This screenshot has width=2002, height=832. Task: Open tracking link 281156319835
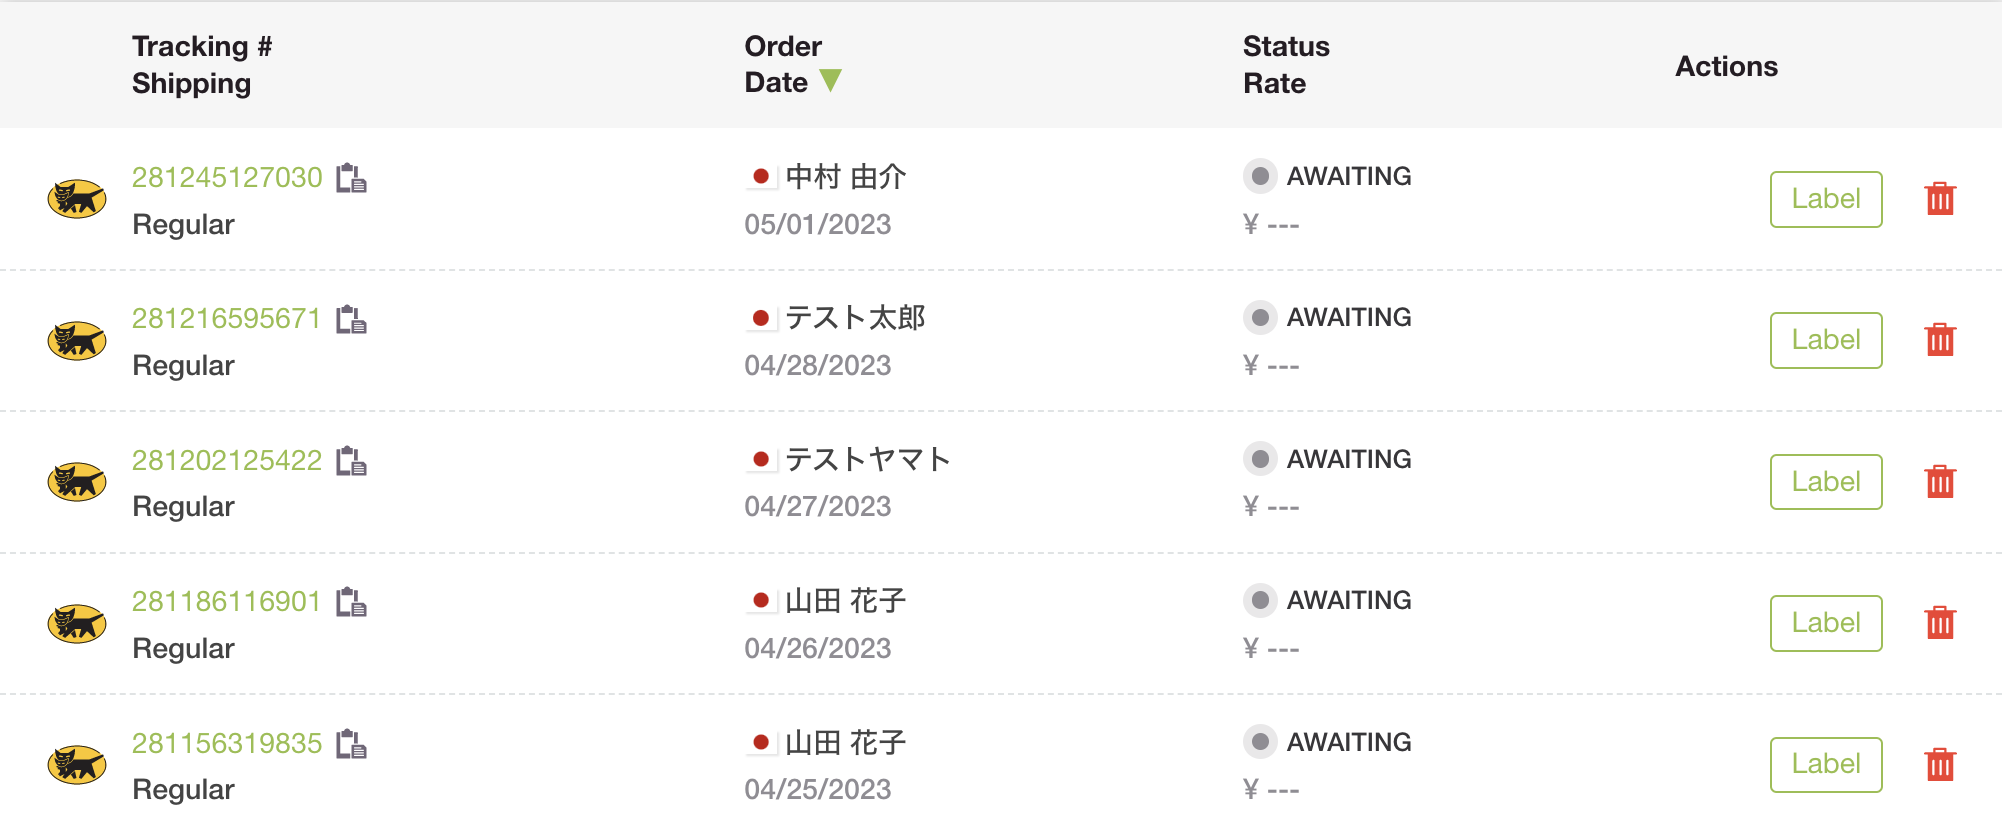pyautogui.click(x=227, y=743)
